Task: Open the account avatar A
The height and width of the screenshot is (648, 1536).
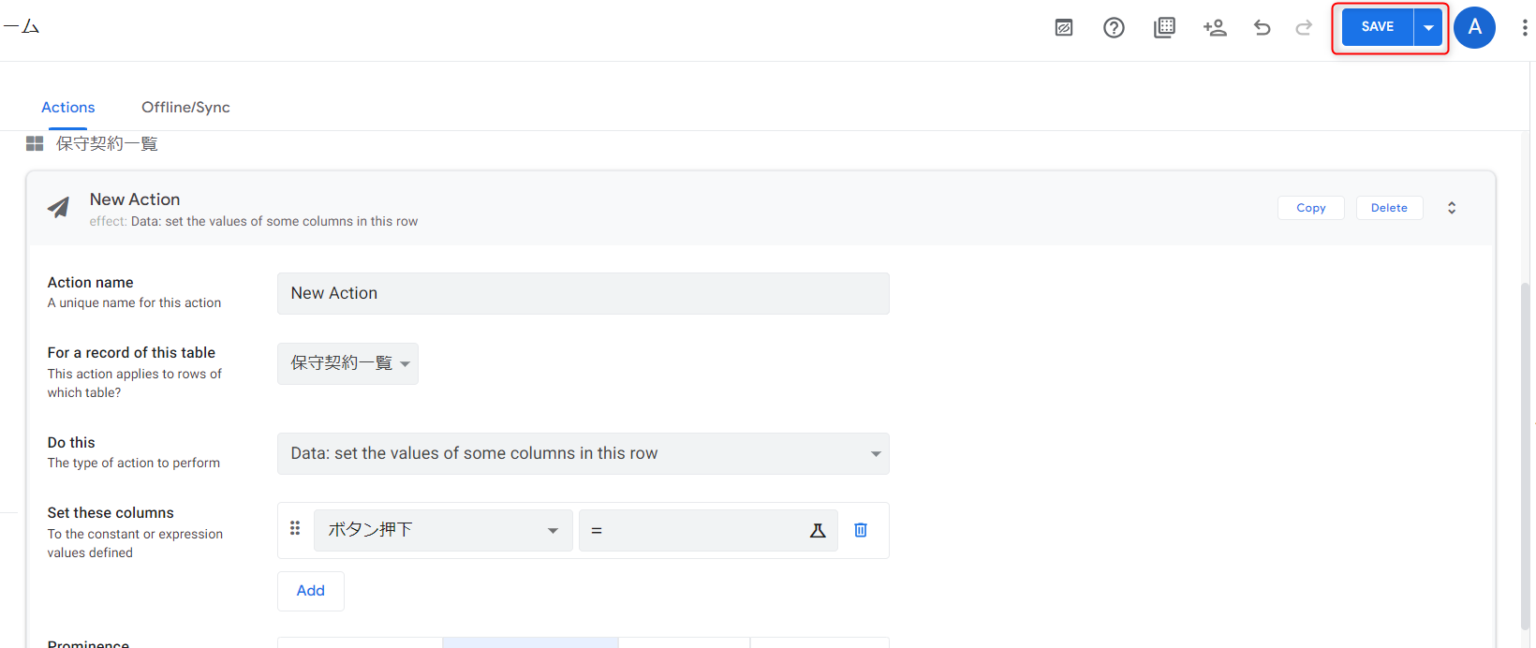Action: (1474, 28)
